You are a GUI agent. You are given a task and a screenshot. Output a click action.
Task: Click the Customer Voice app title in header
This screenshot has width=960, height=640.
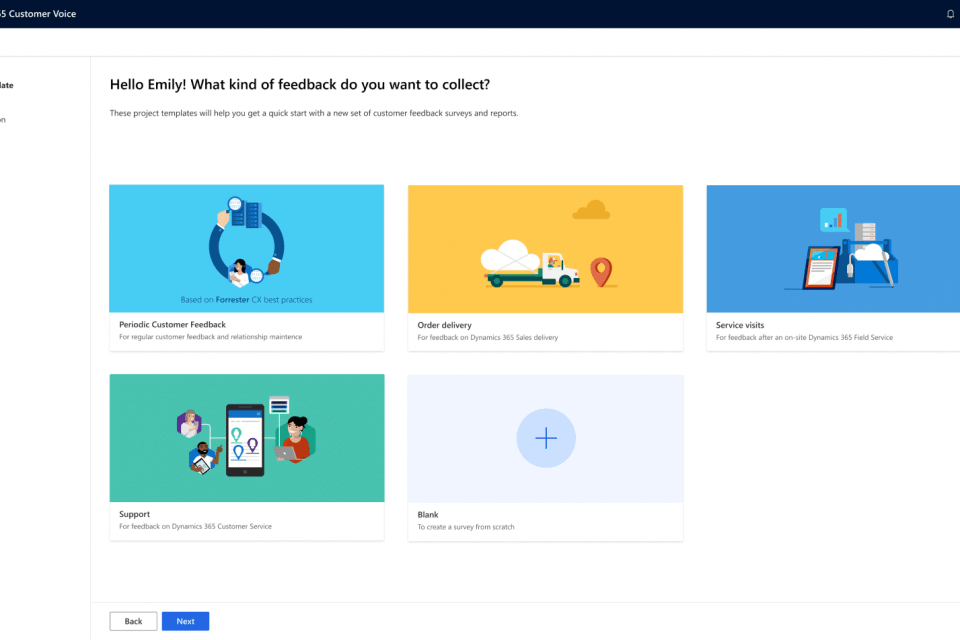click(38, 14)
